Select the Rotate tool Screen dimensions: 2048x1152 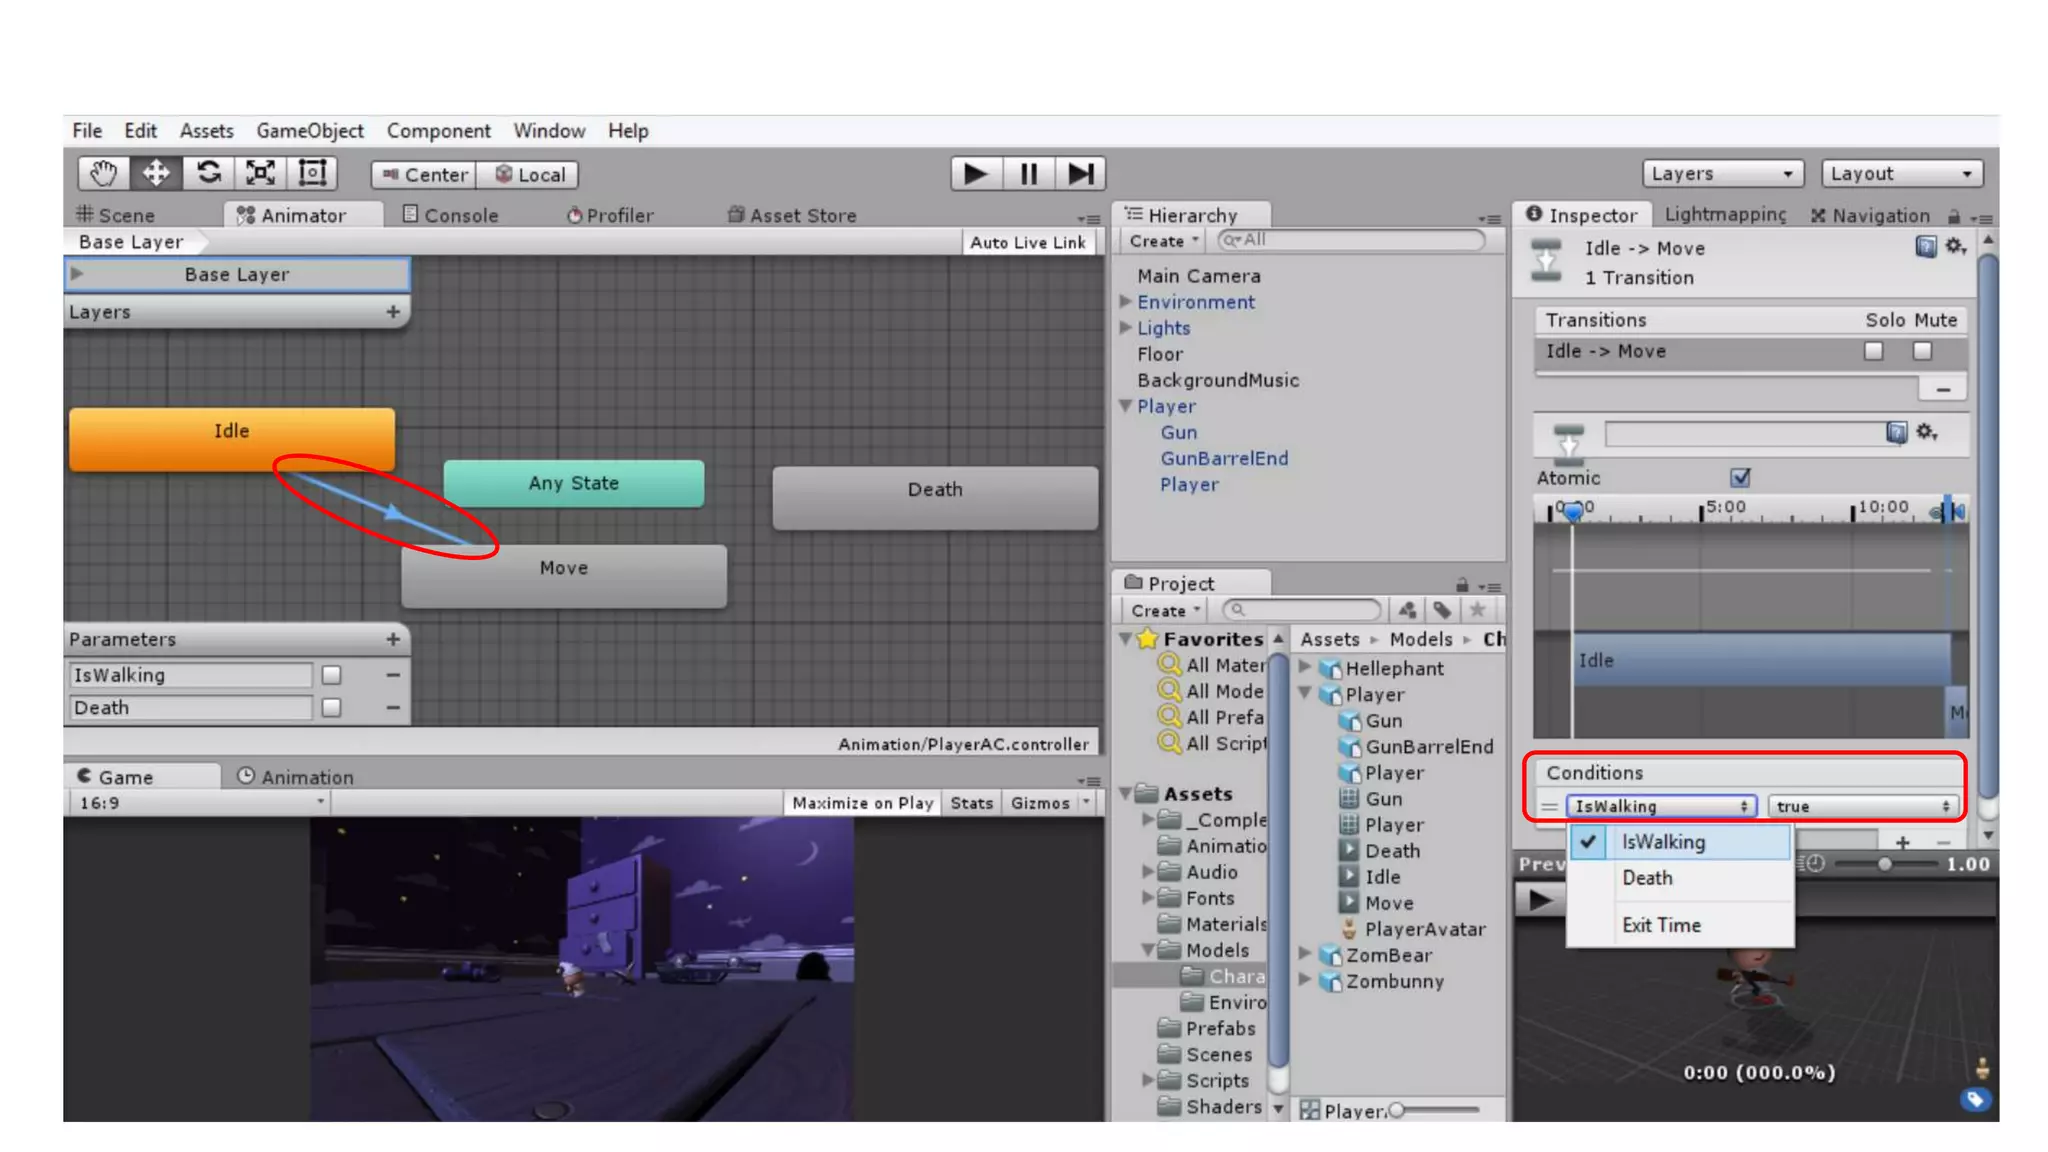pos(208,173)
